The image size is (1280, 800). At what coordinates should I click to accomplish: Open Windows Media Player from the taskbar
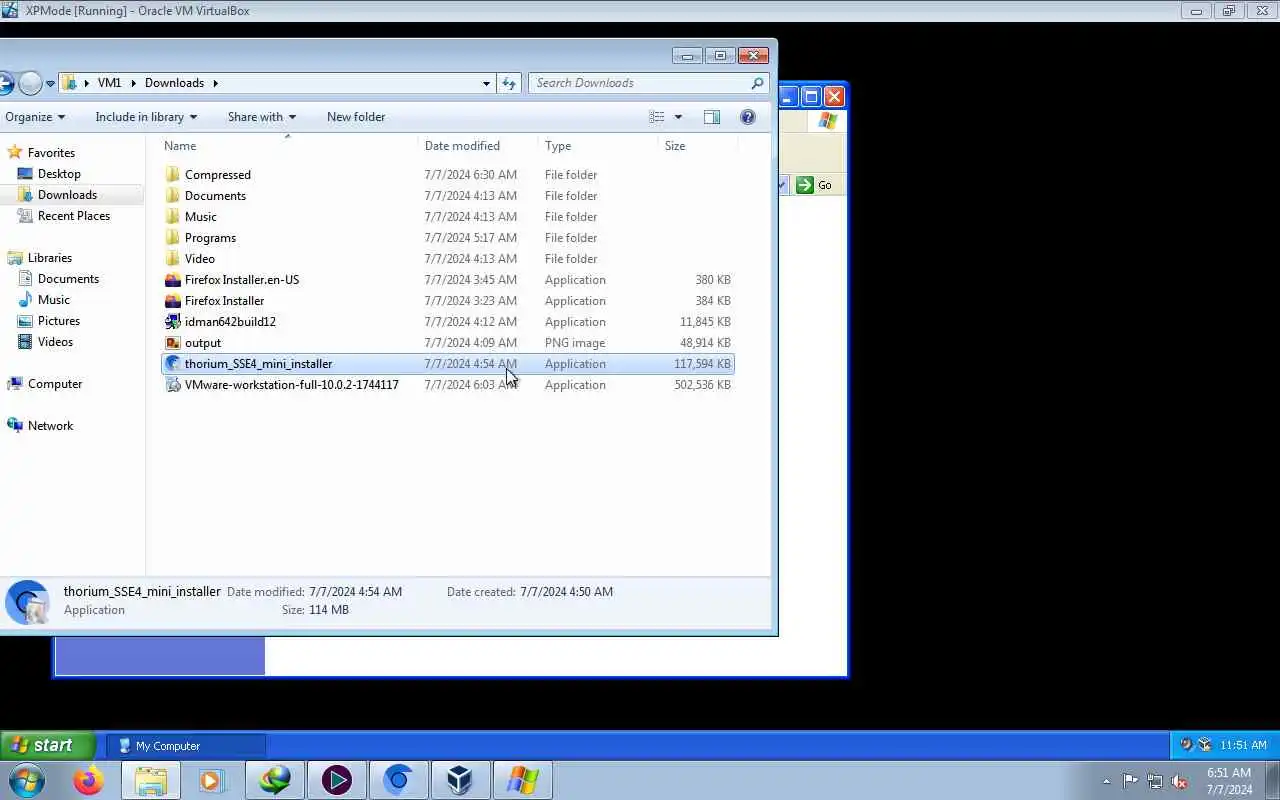pyautogui.click(x=211, y=780)
